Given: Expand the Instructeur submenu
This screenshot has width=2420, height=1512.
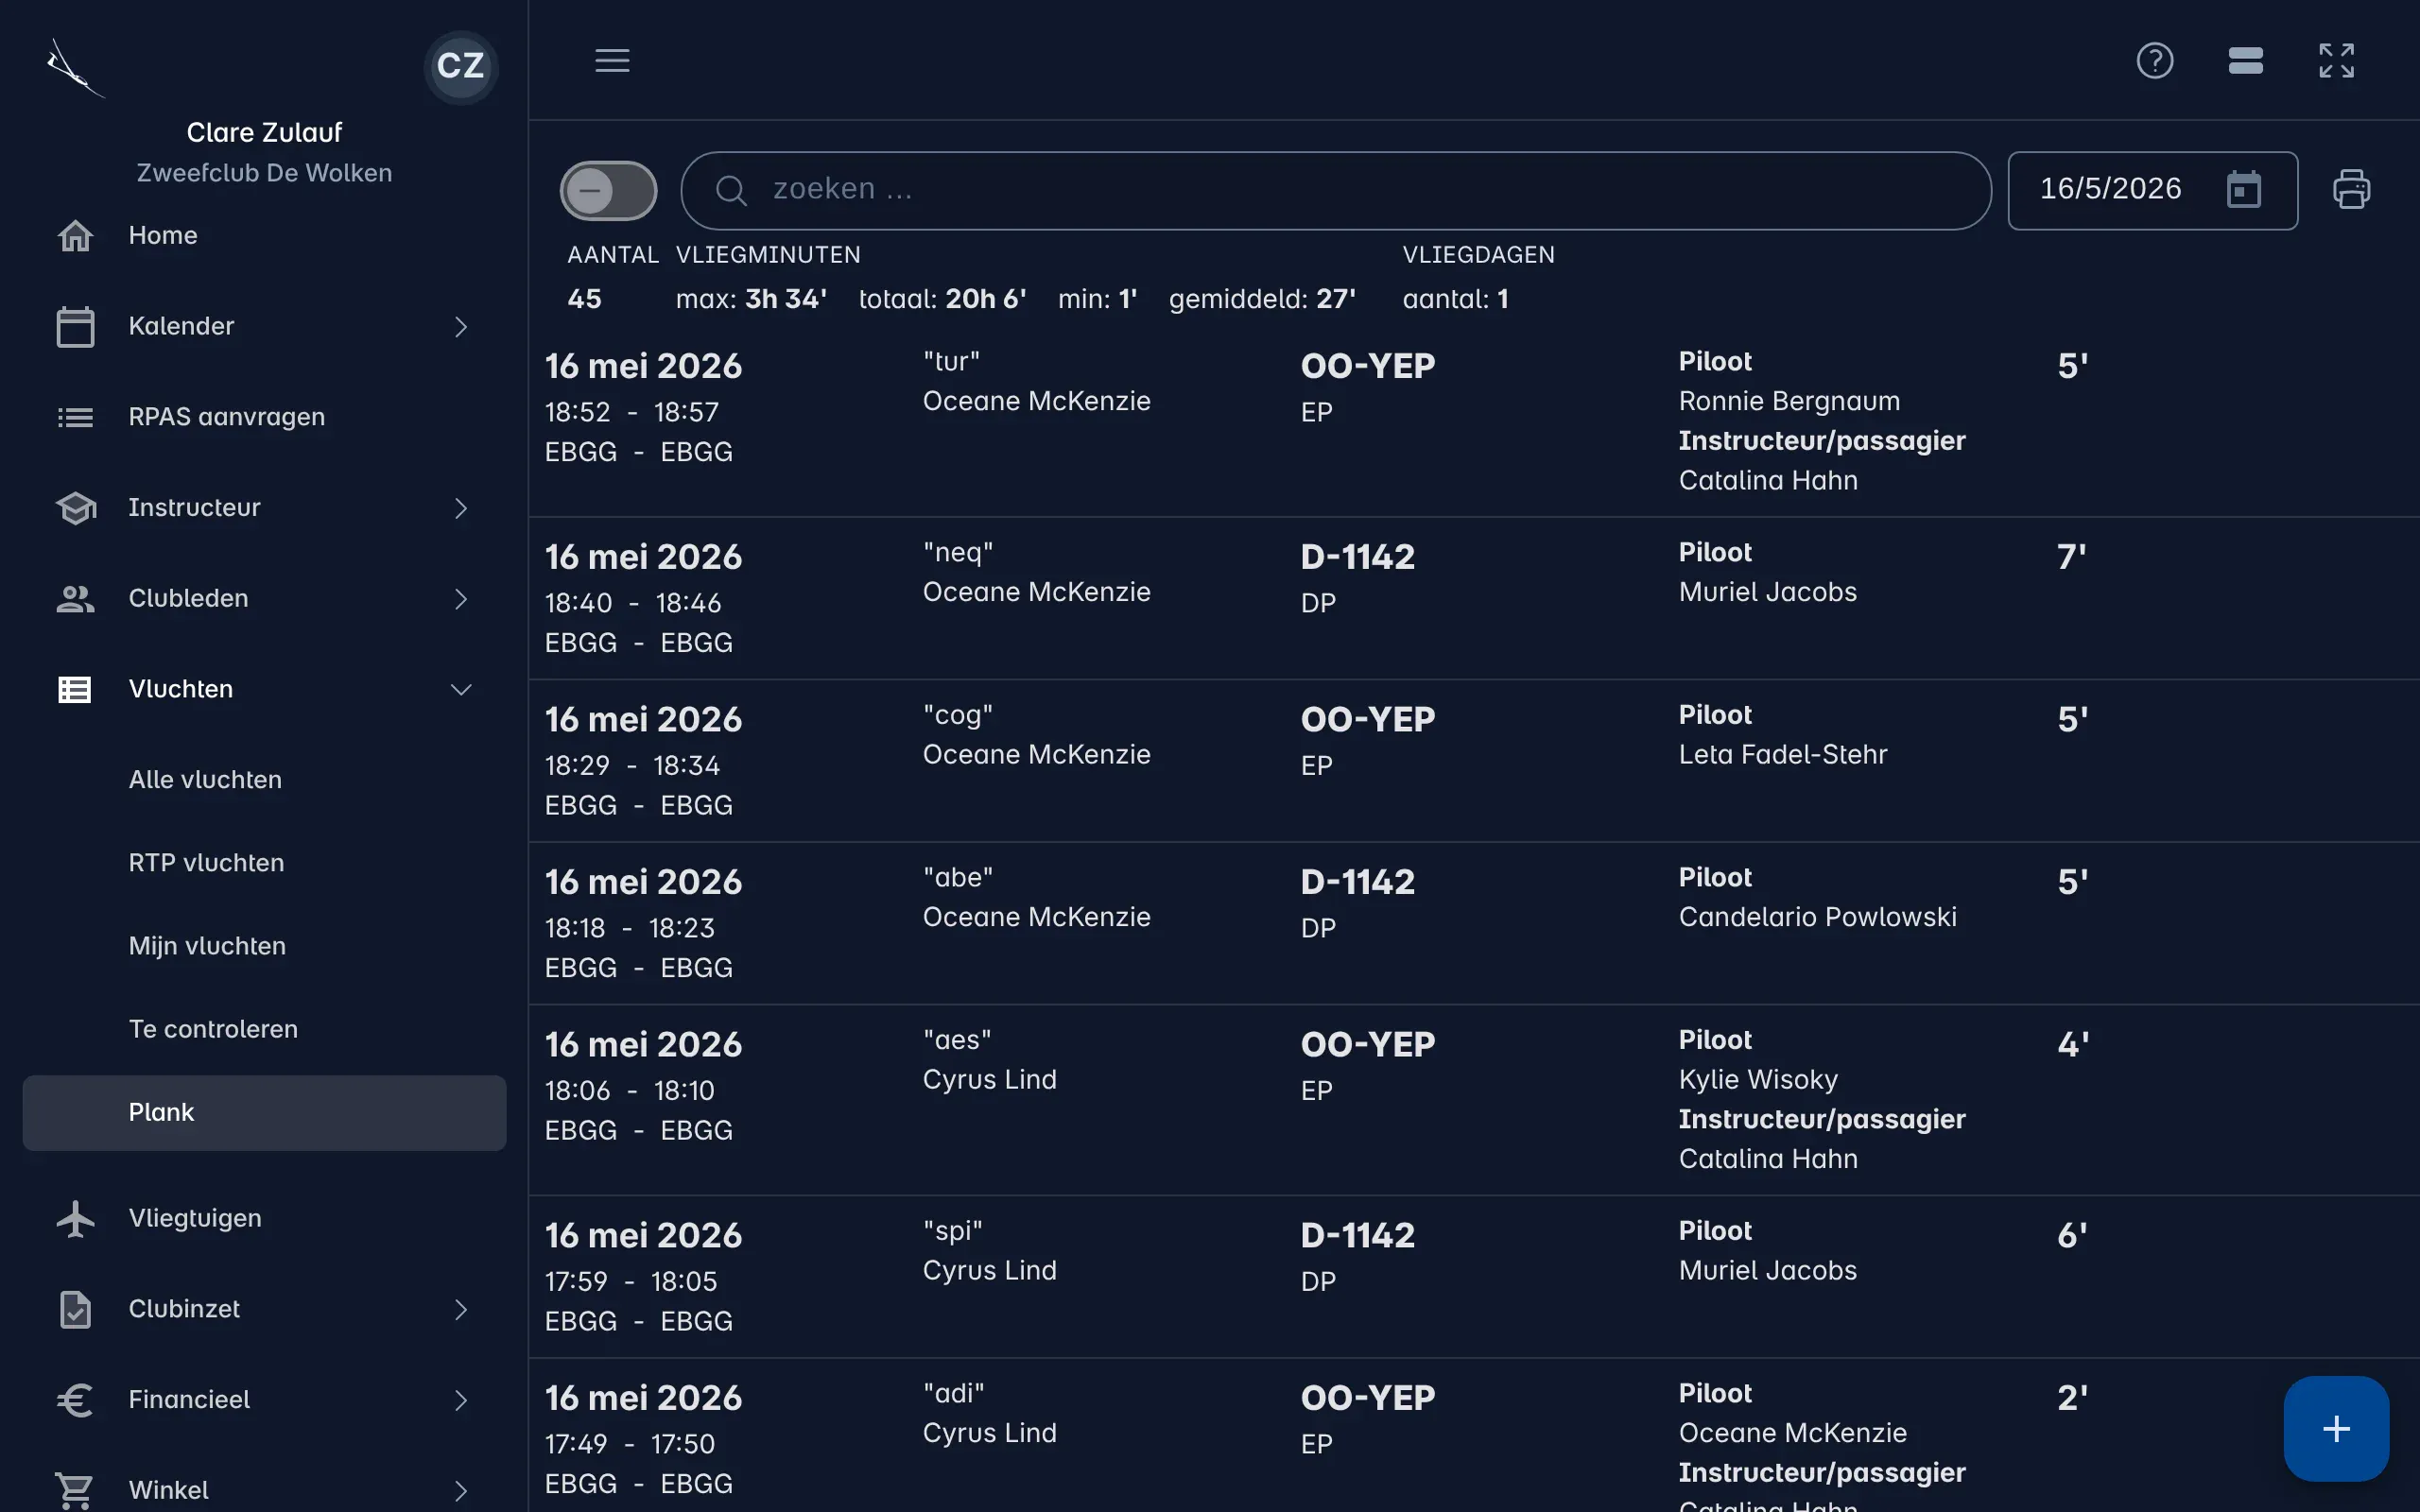Looking at the screenshot, I should click(264, 508).
